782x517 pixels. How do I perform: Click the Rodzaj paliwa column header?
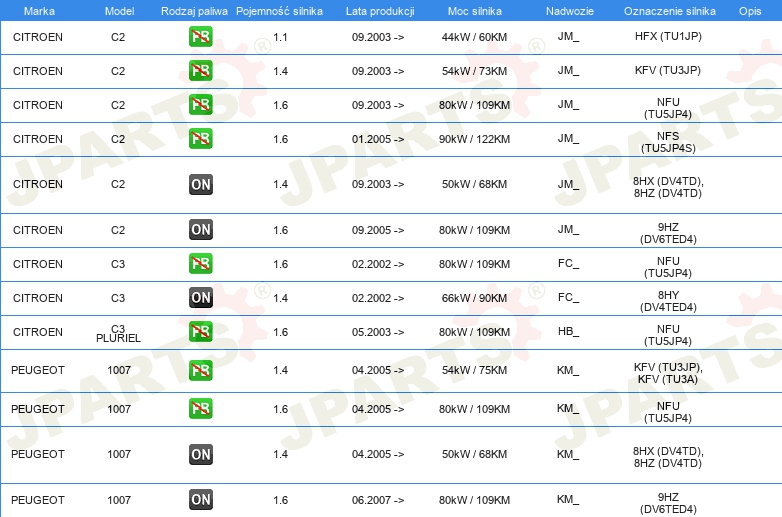point(194,11)
